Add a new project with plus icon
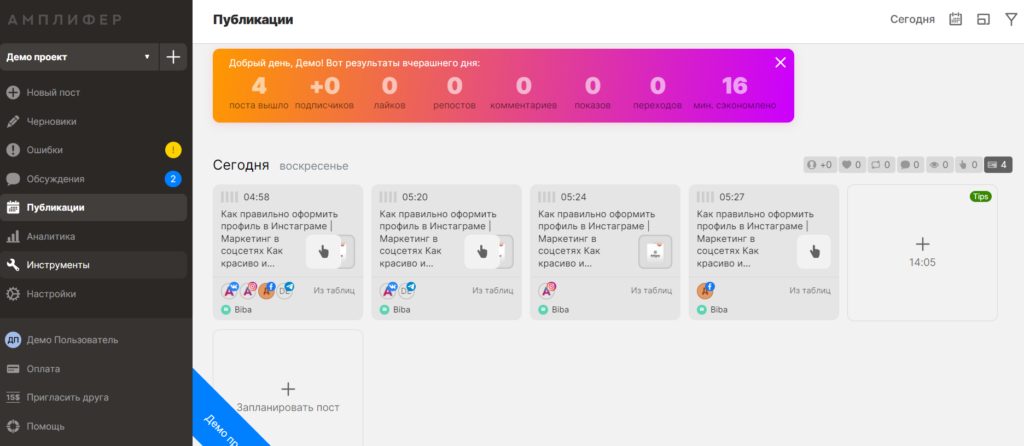The height and width of the screenshot is (446, 1024). click(173, 57)
